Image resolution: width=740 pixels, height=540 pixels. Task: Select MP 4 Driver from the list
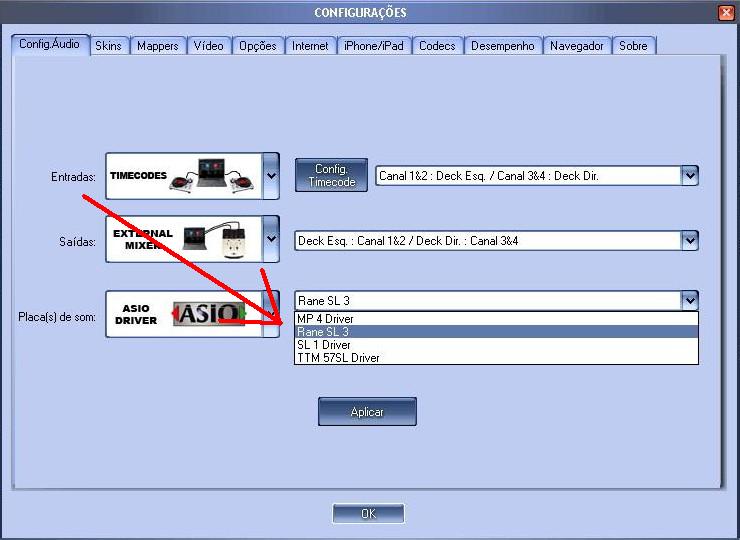[496, 319]
